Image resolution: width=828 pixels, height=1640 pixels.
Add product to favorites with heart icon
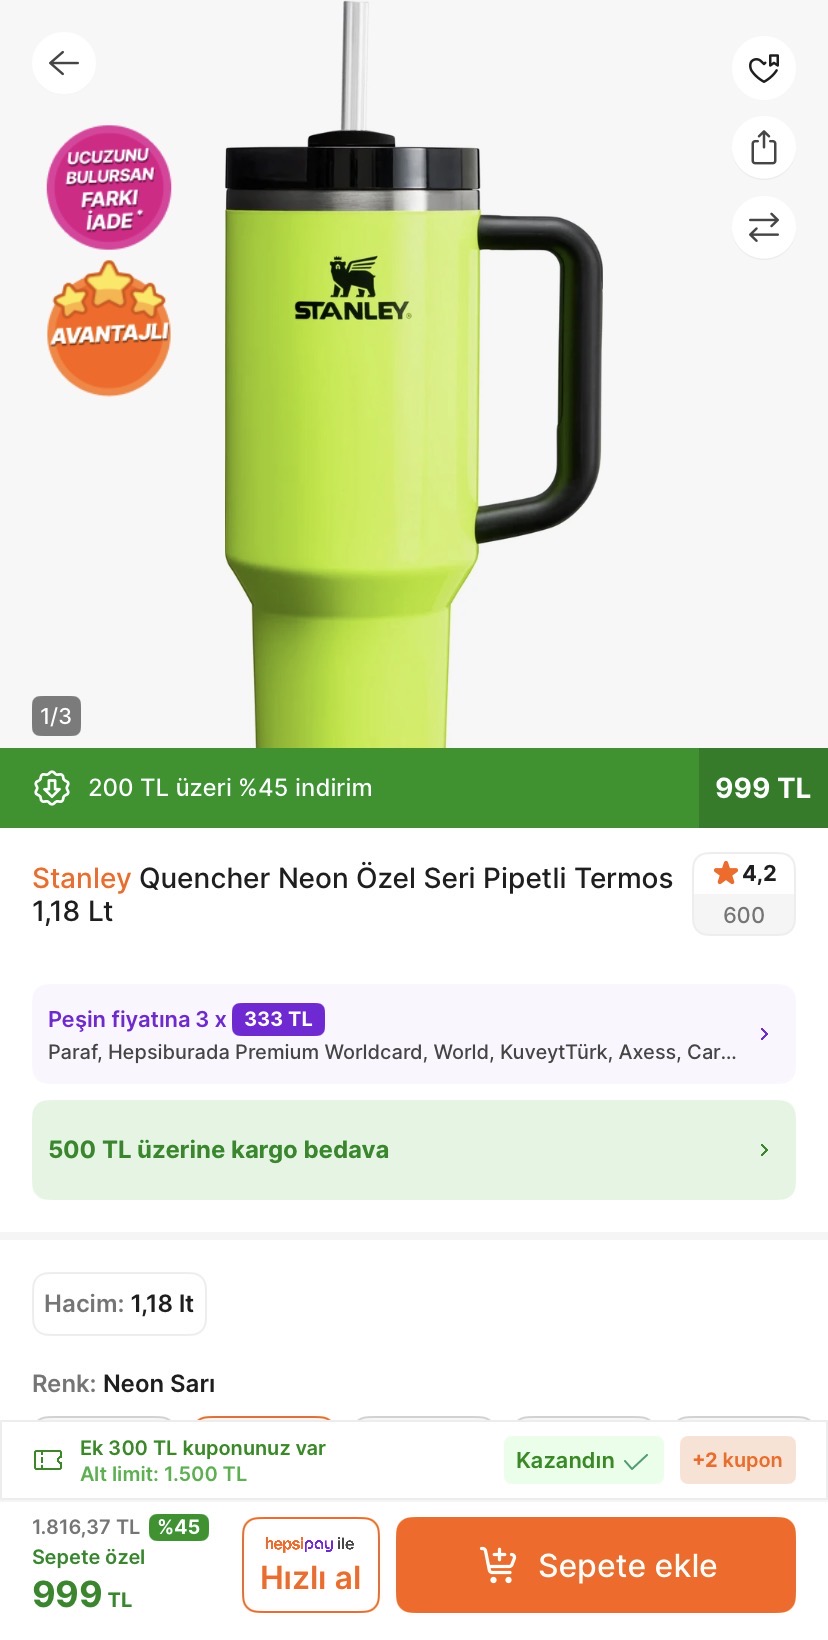764,68
